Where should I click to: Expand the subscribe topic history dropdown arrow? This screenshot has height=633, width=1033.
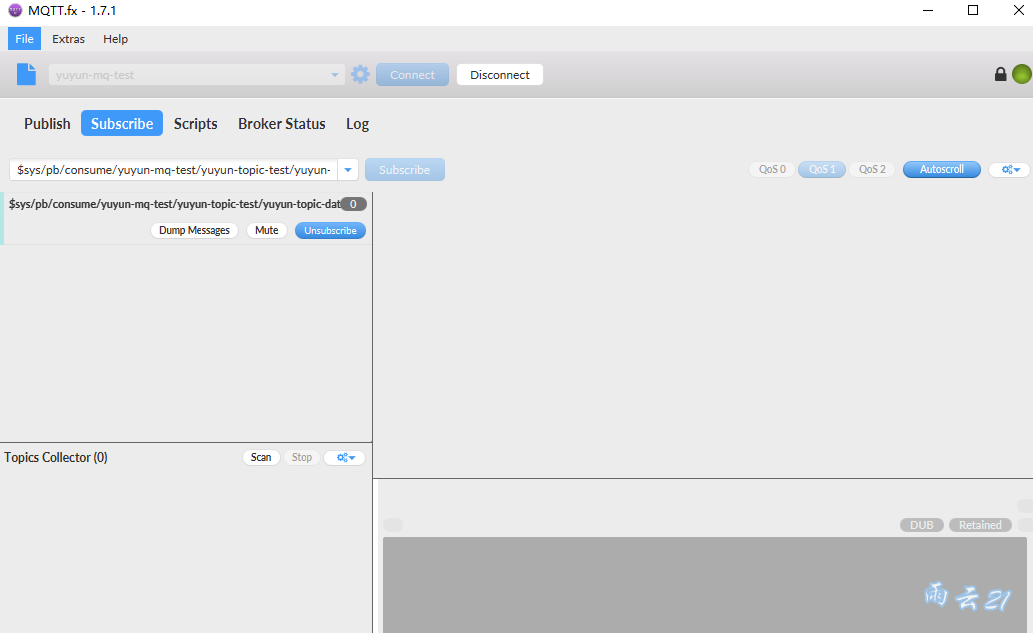click(348, 170)
